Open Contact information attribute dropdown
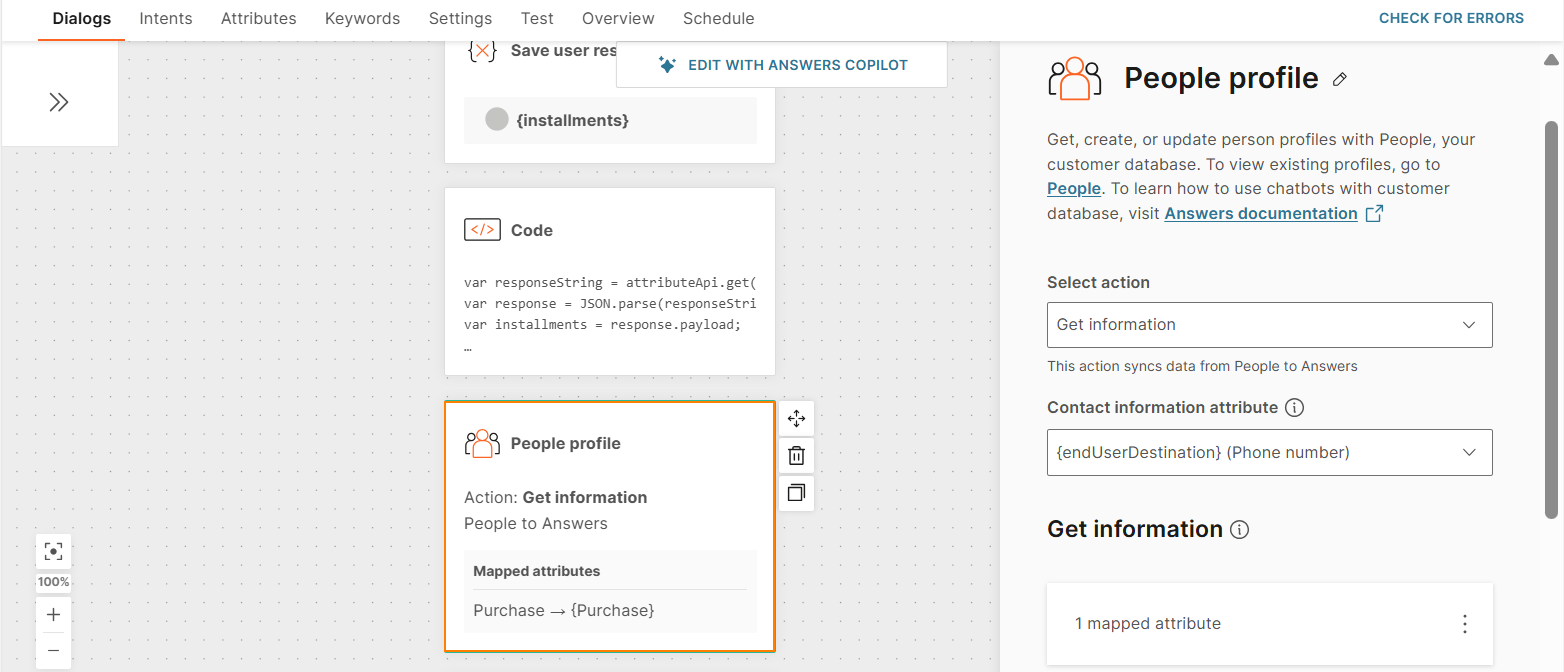This screenshot has width=1564, height=672. coord(1270,453)
